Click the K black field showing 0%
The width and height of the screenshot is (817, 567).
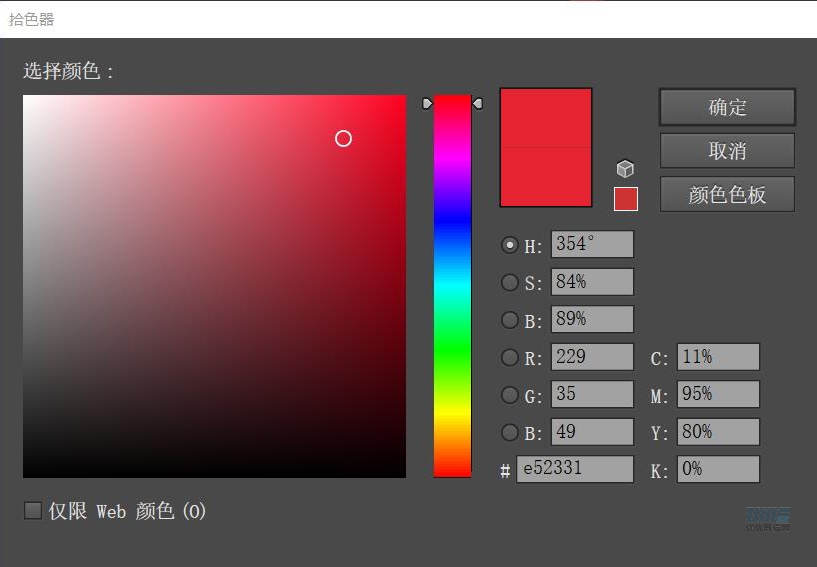717,469
